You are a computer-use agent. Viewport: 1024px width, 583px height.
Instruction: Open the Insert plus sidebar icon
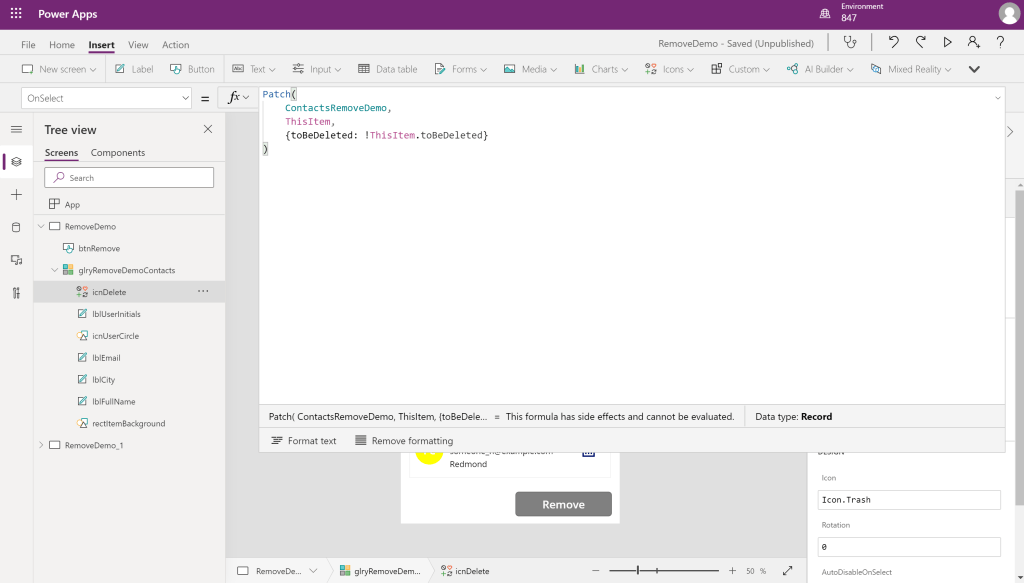tap(16, 194)
